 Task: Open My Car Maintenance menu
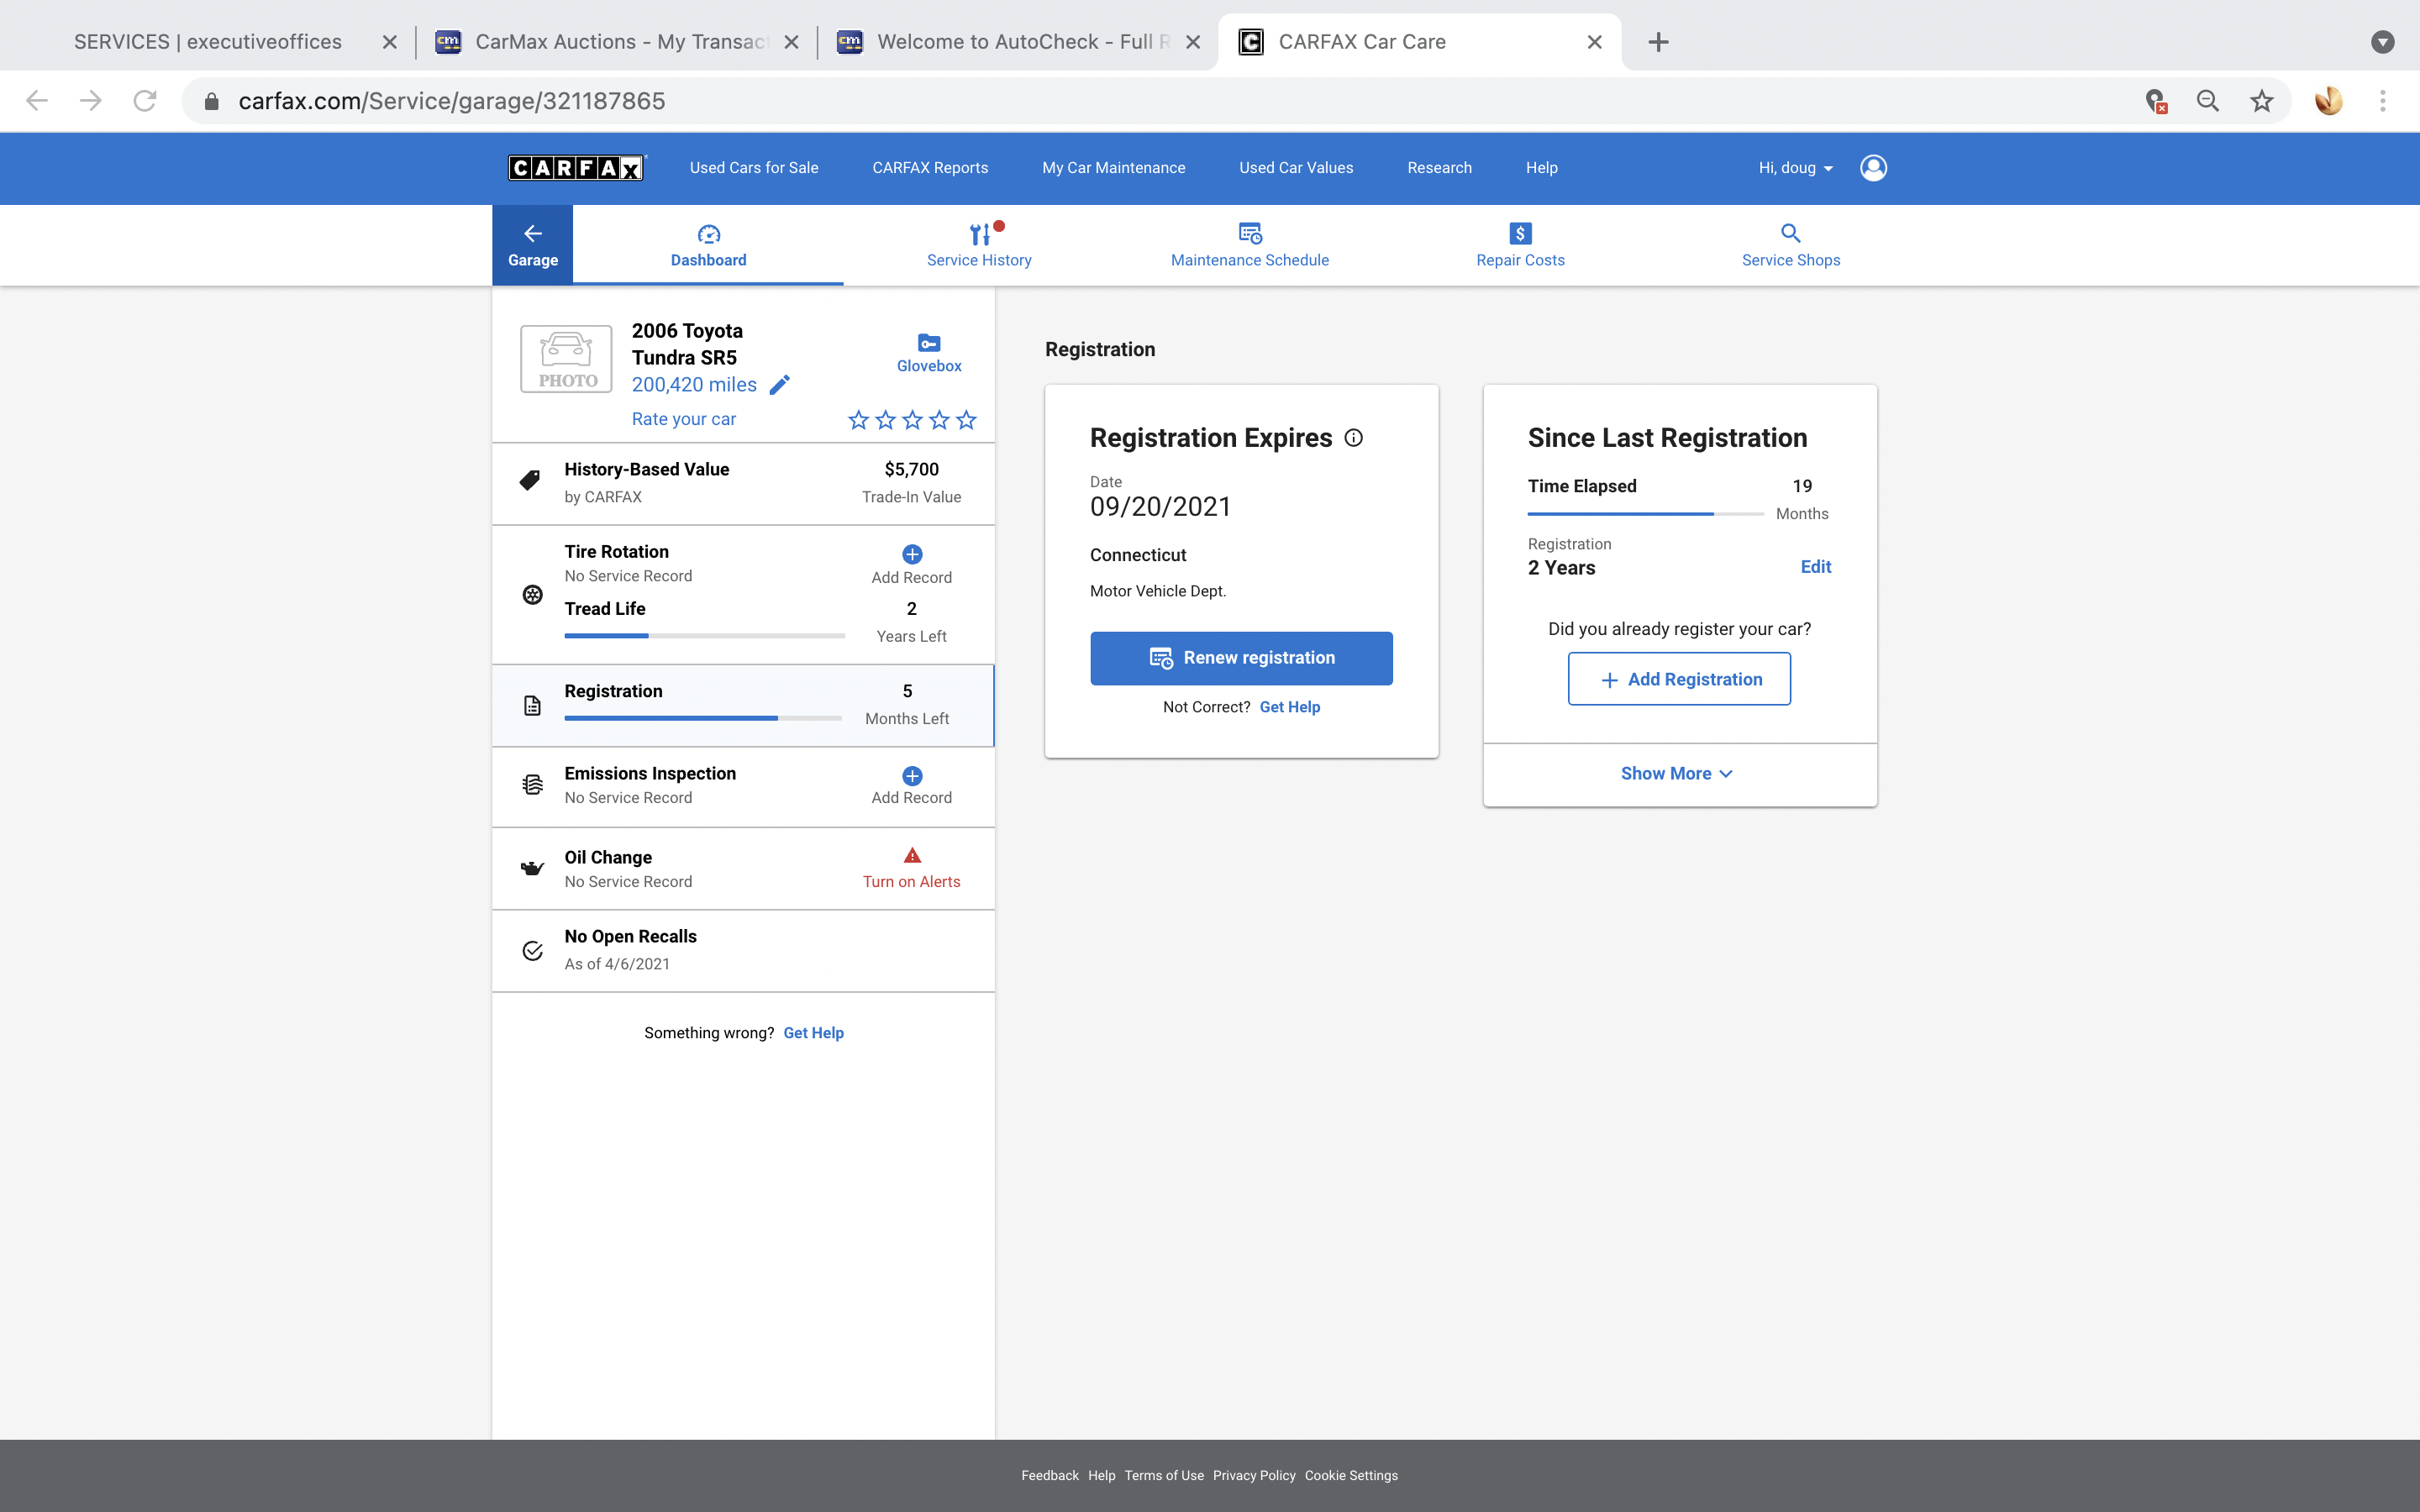pos(1113,168)
